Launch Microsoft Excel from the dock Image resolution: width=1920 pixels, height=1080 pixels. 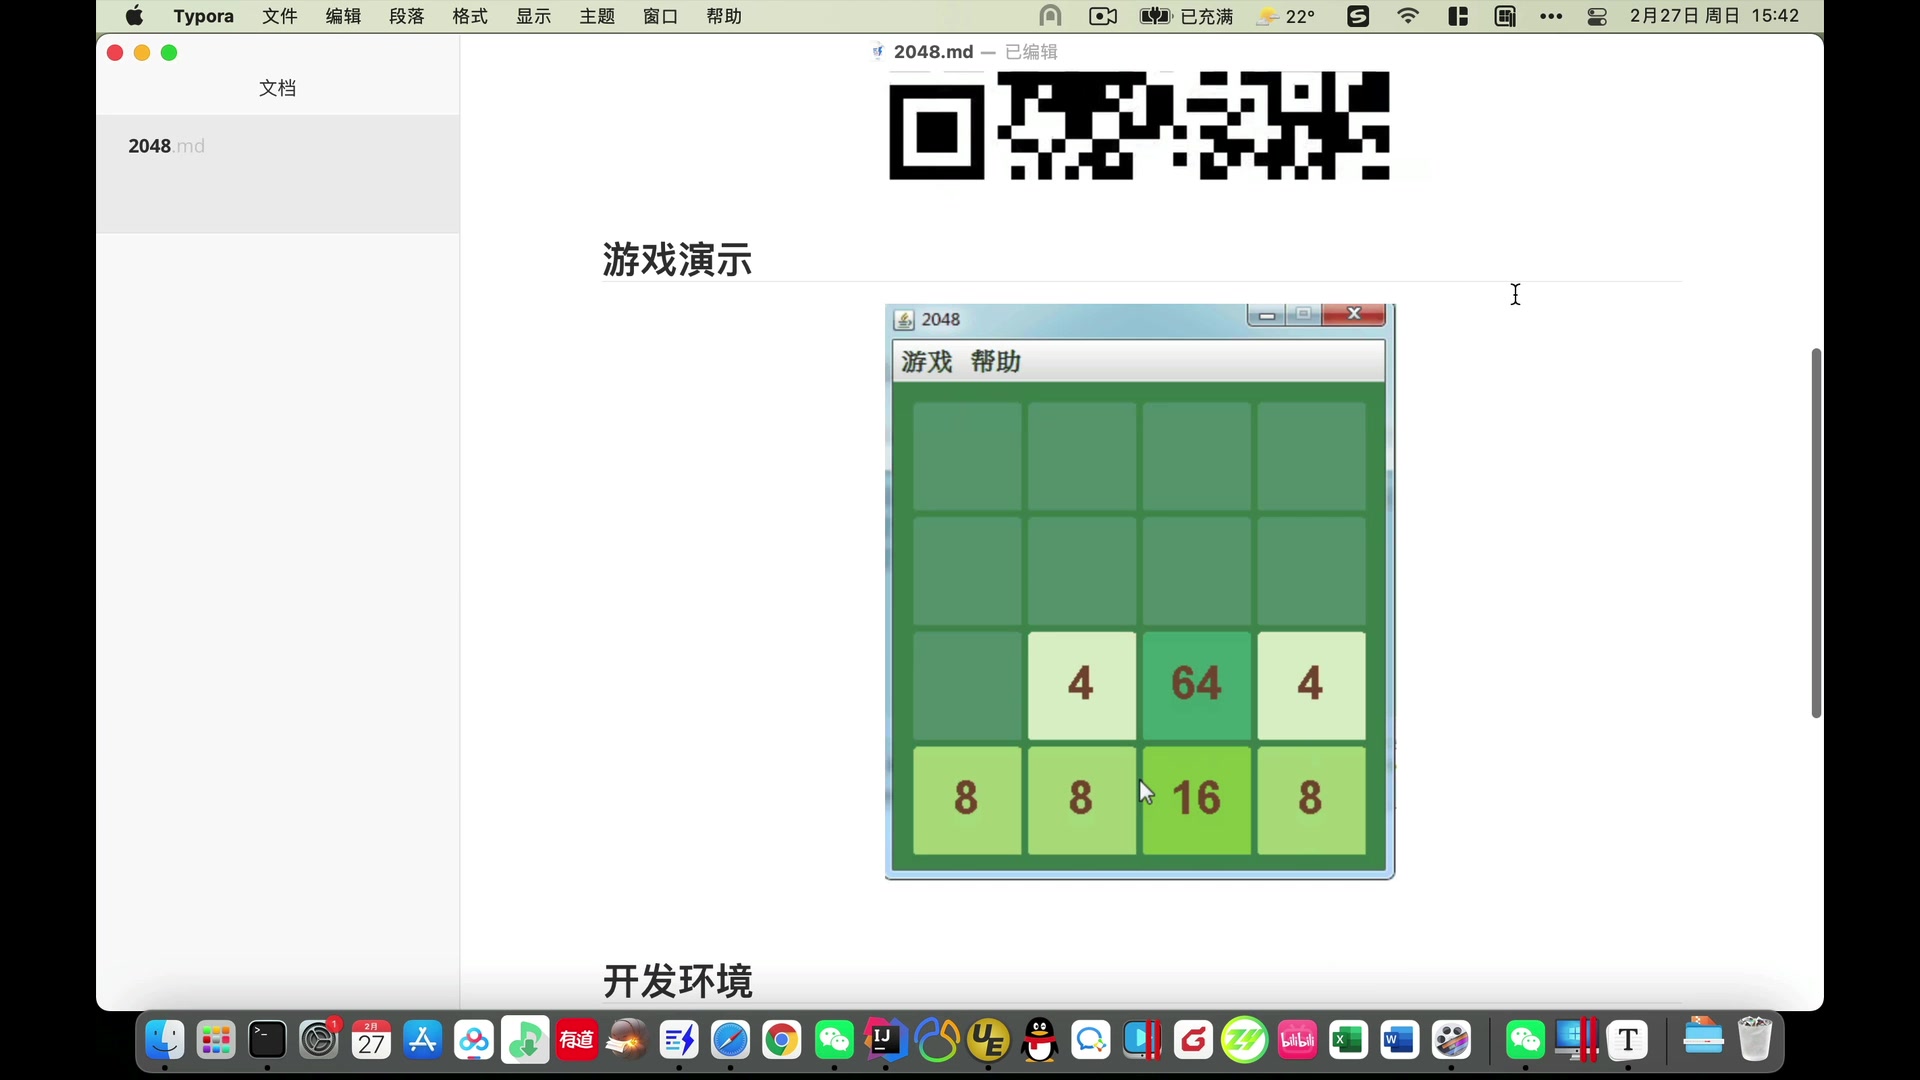point(1347,1040)
